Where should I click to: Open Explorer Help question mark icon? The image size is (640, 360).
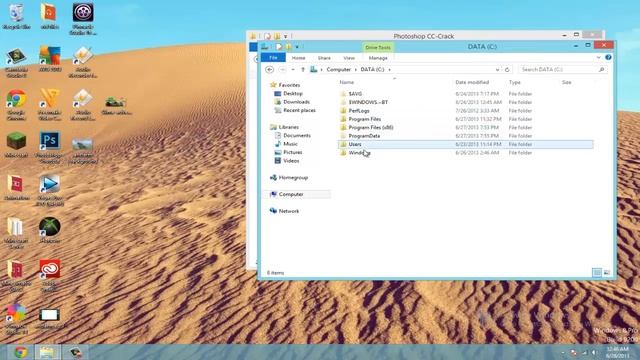[x=608, y=58]
